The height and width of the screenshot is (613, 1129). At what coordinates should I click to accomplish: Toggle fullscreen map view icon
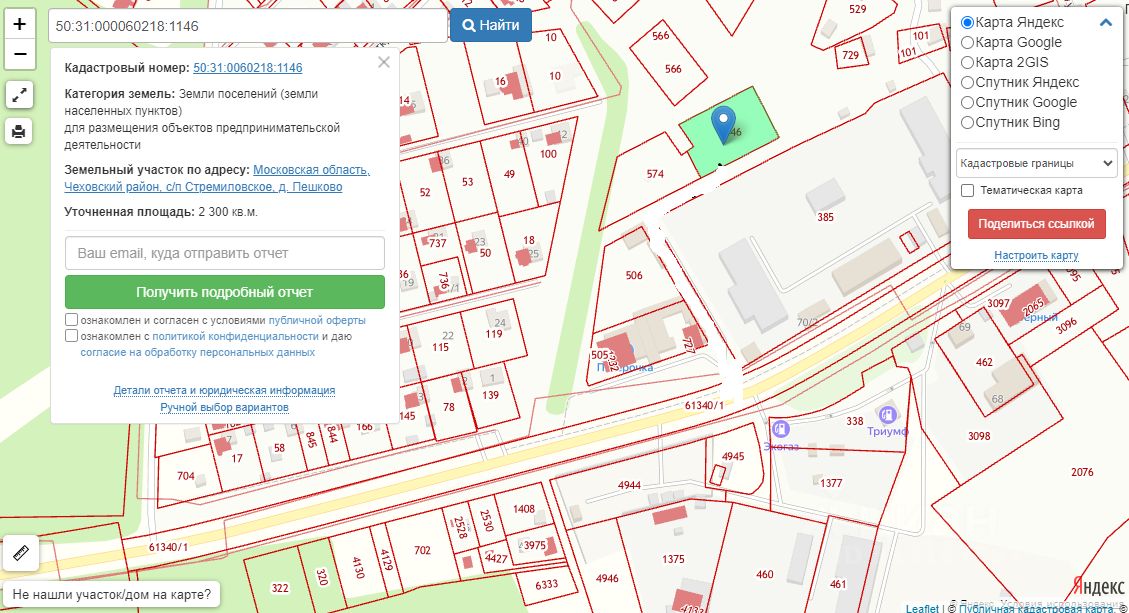point(20,95)
